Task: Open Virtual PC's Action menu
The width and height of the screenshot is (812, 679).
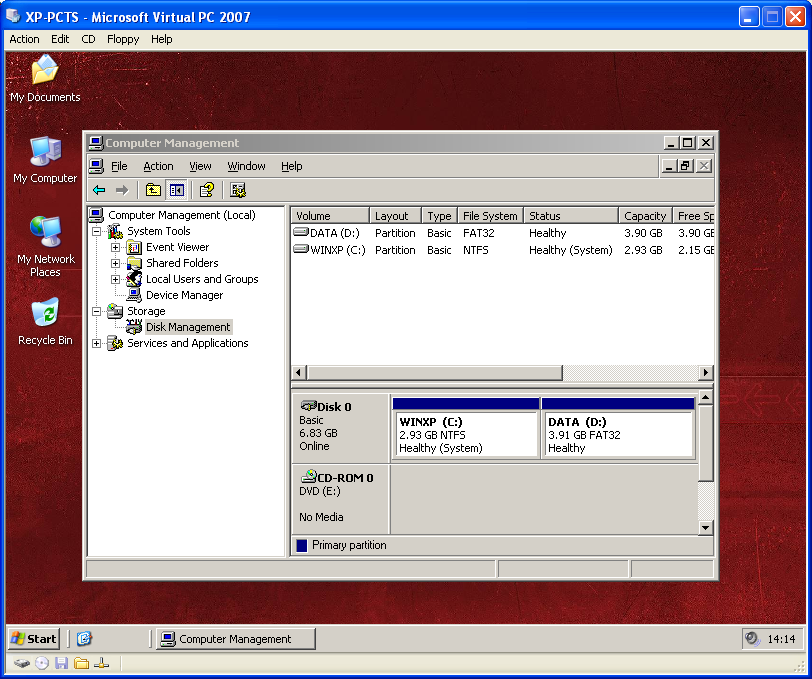Action: click(24, 39)
